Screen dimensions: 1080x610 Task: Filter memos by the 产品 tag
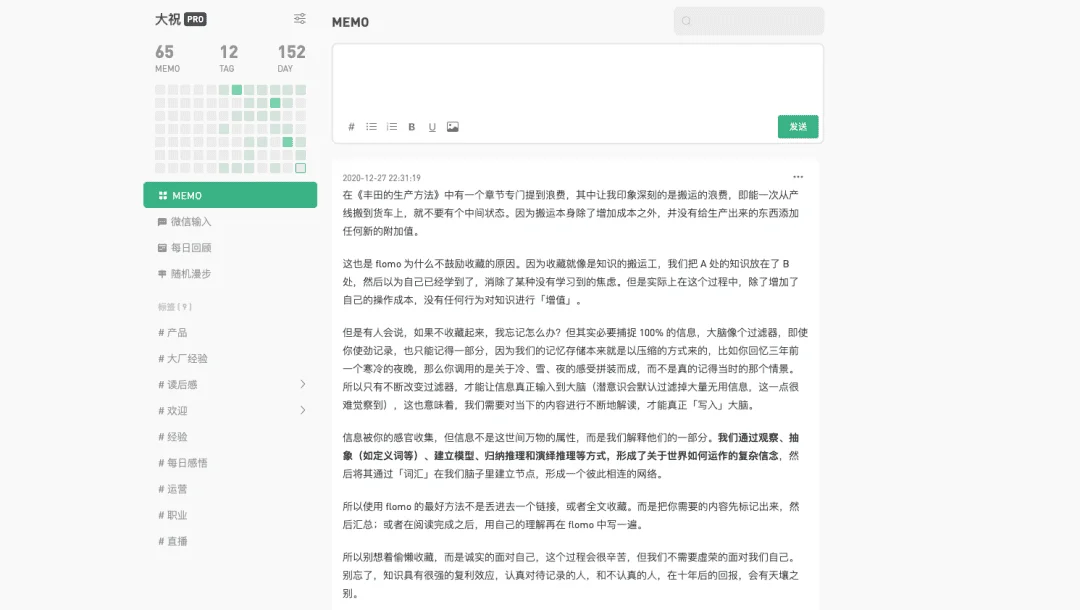177,332
